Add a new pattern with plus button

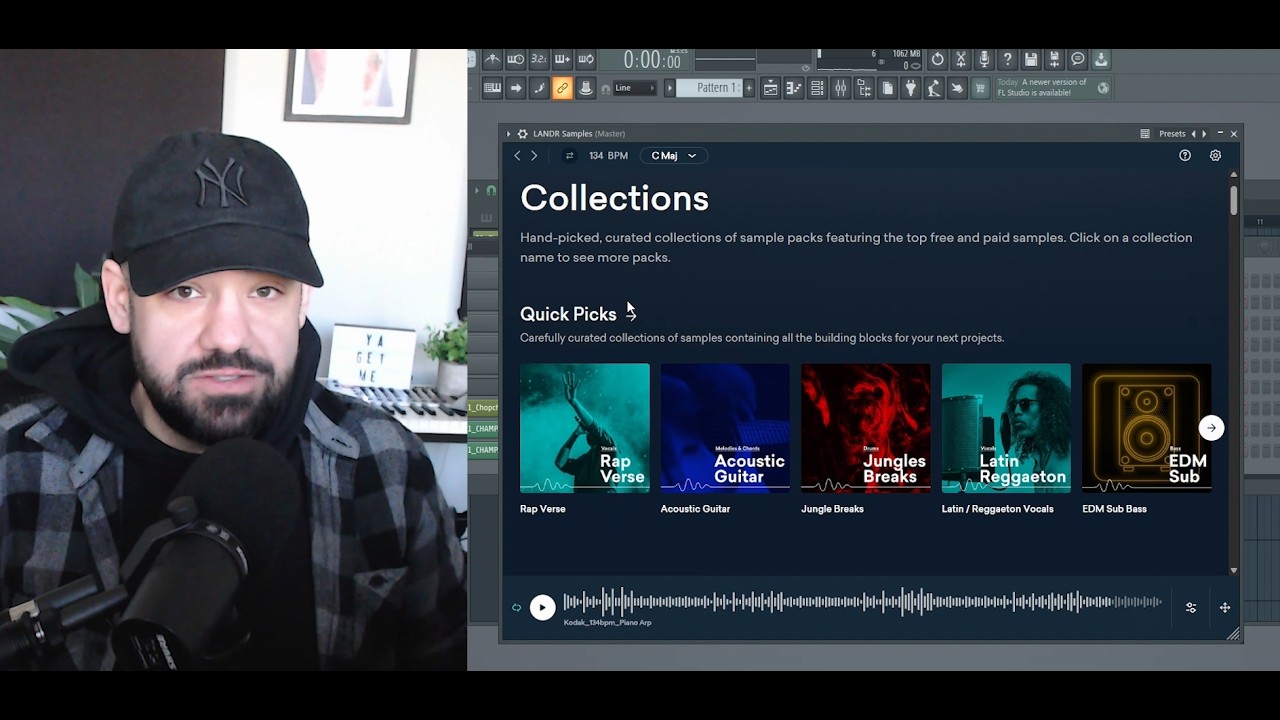748,88
